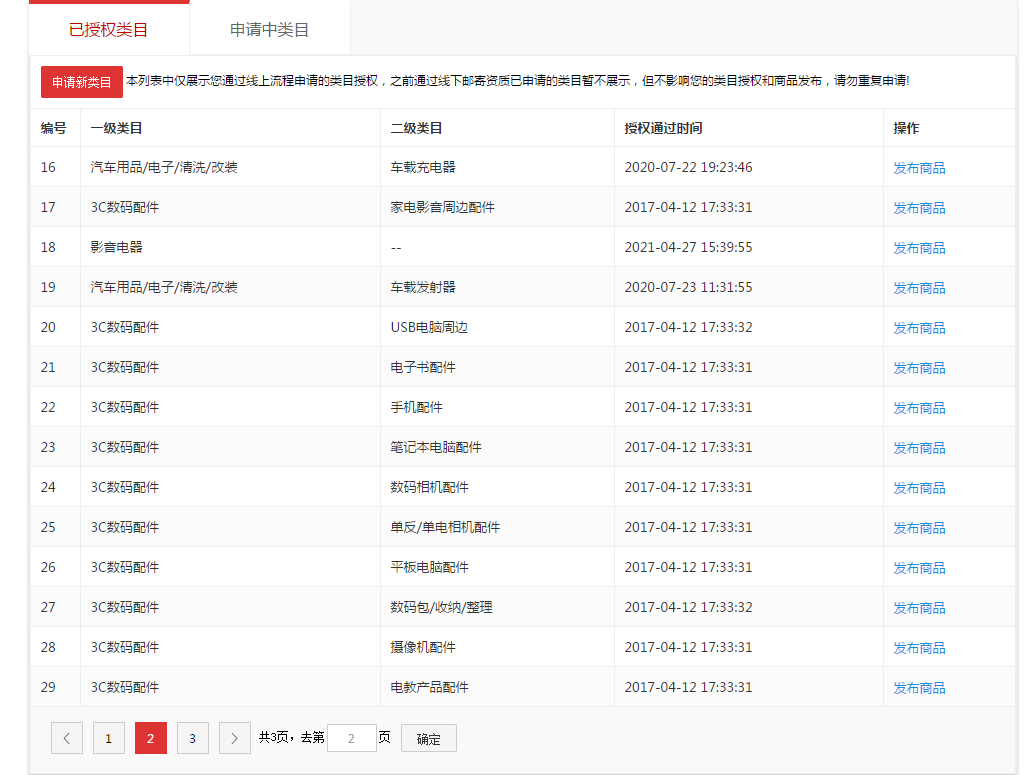Select the current page 2 button
The image size is (1025, 775).
pyautogui.click(x=150, y=738)
